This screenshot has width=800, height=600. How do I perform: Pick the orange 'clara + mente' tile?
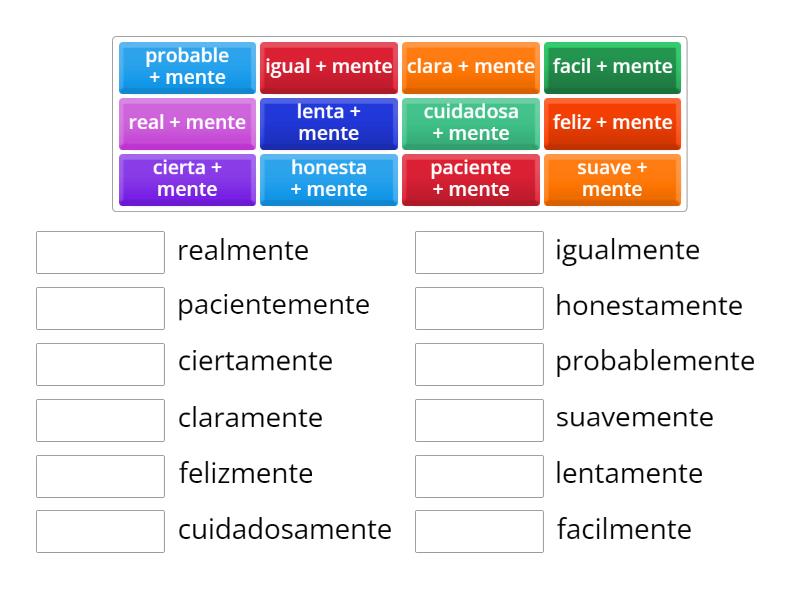[x=470, y=67]
